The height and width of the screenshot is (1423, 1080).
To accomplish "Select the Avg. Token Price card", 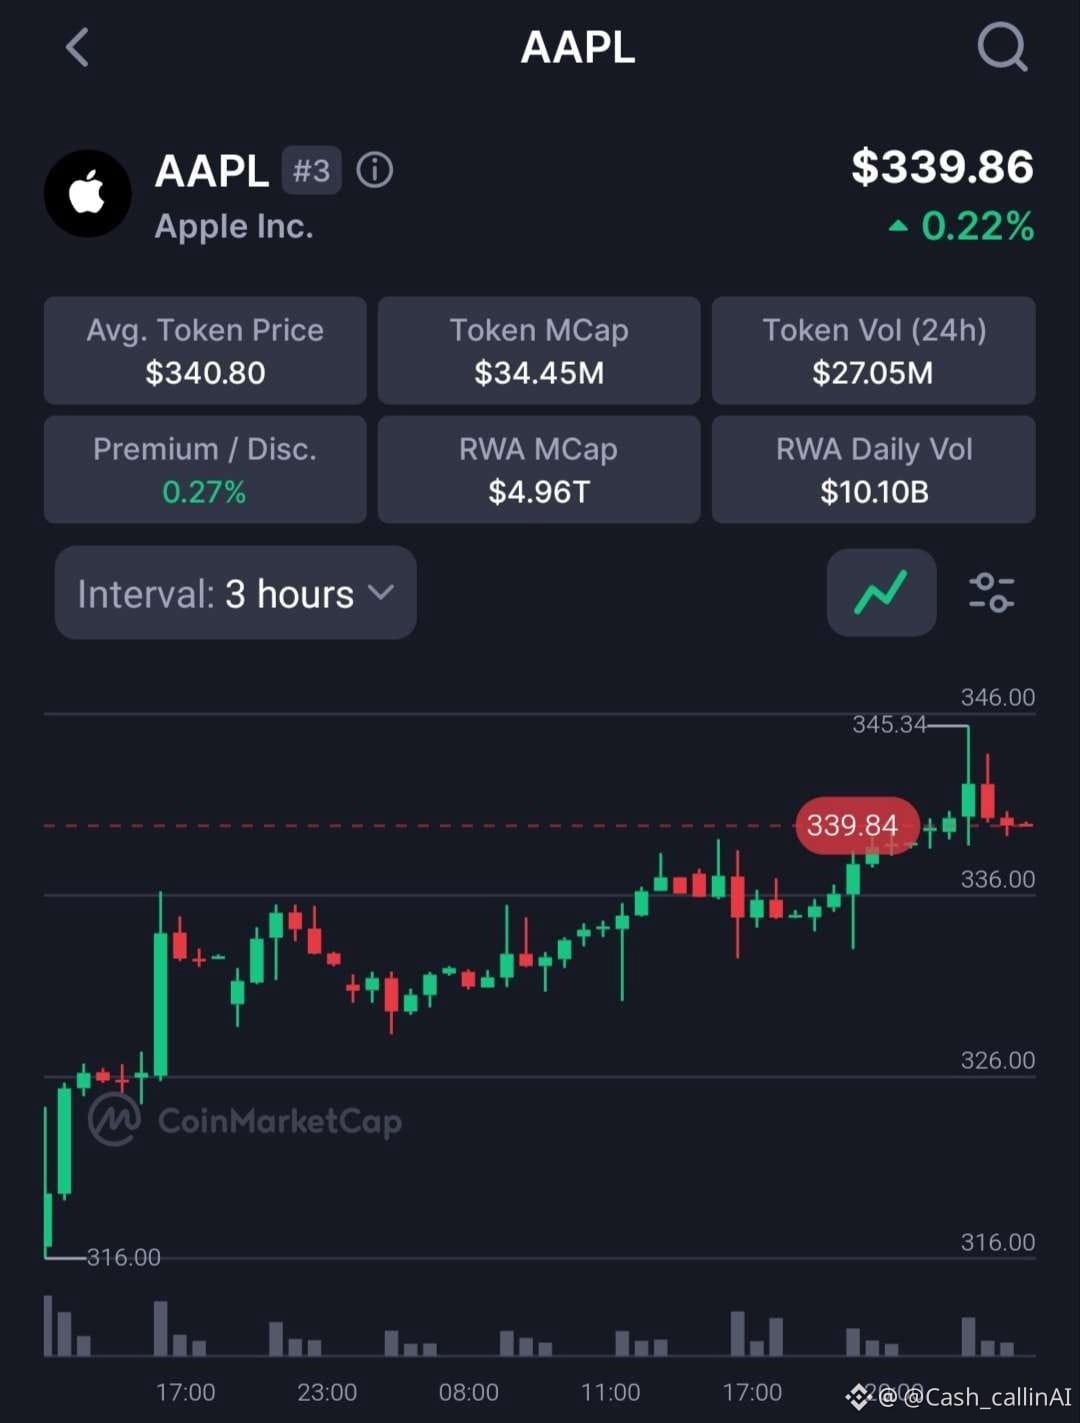I will pyautogui.click(x=205, y=350).
